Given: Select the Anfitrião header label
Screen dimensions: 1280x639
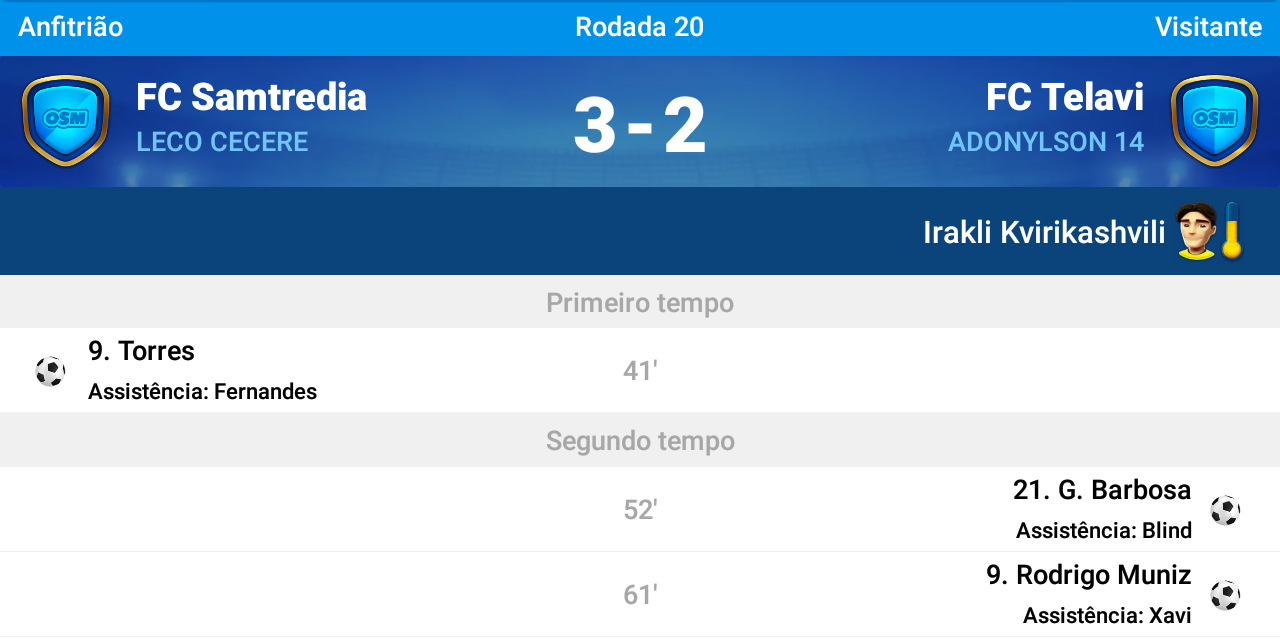Looking at the screenshot, I should (71, 27).
